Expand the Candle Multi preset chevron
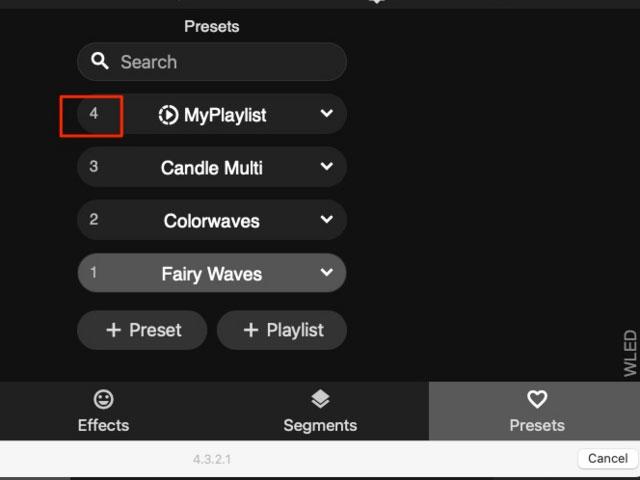The width and height of the screenshot is (640, 480). coord(326,167)
